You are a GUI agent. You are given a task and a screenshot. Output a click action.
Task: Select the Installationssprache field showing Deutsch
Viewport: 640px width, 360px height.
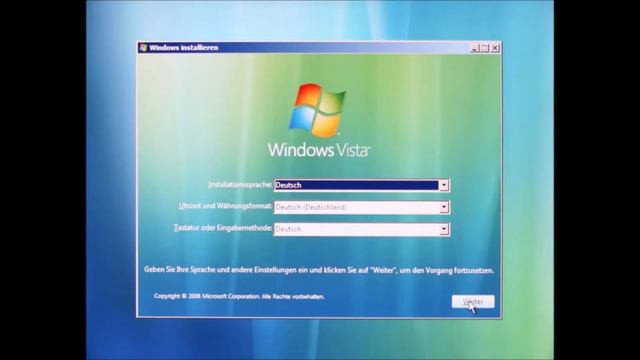pyautogui.click(x=362, y=185)
